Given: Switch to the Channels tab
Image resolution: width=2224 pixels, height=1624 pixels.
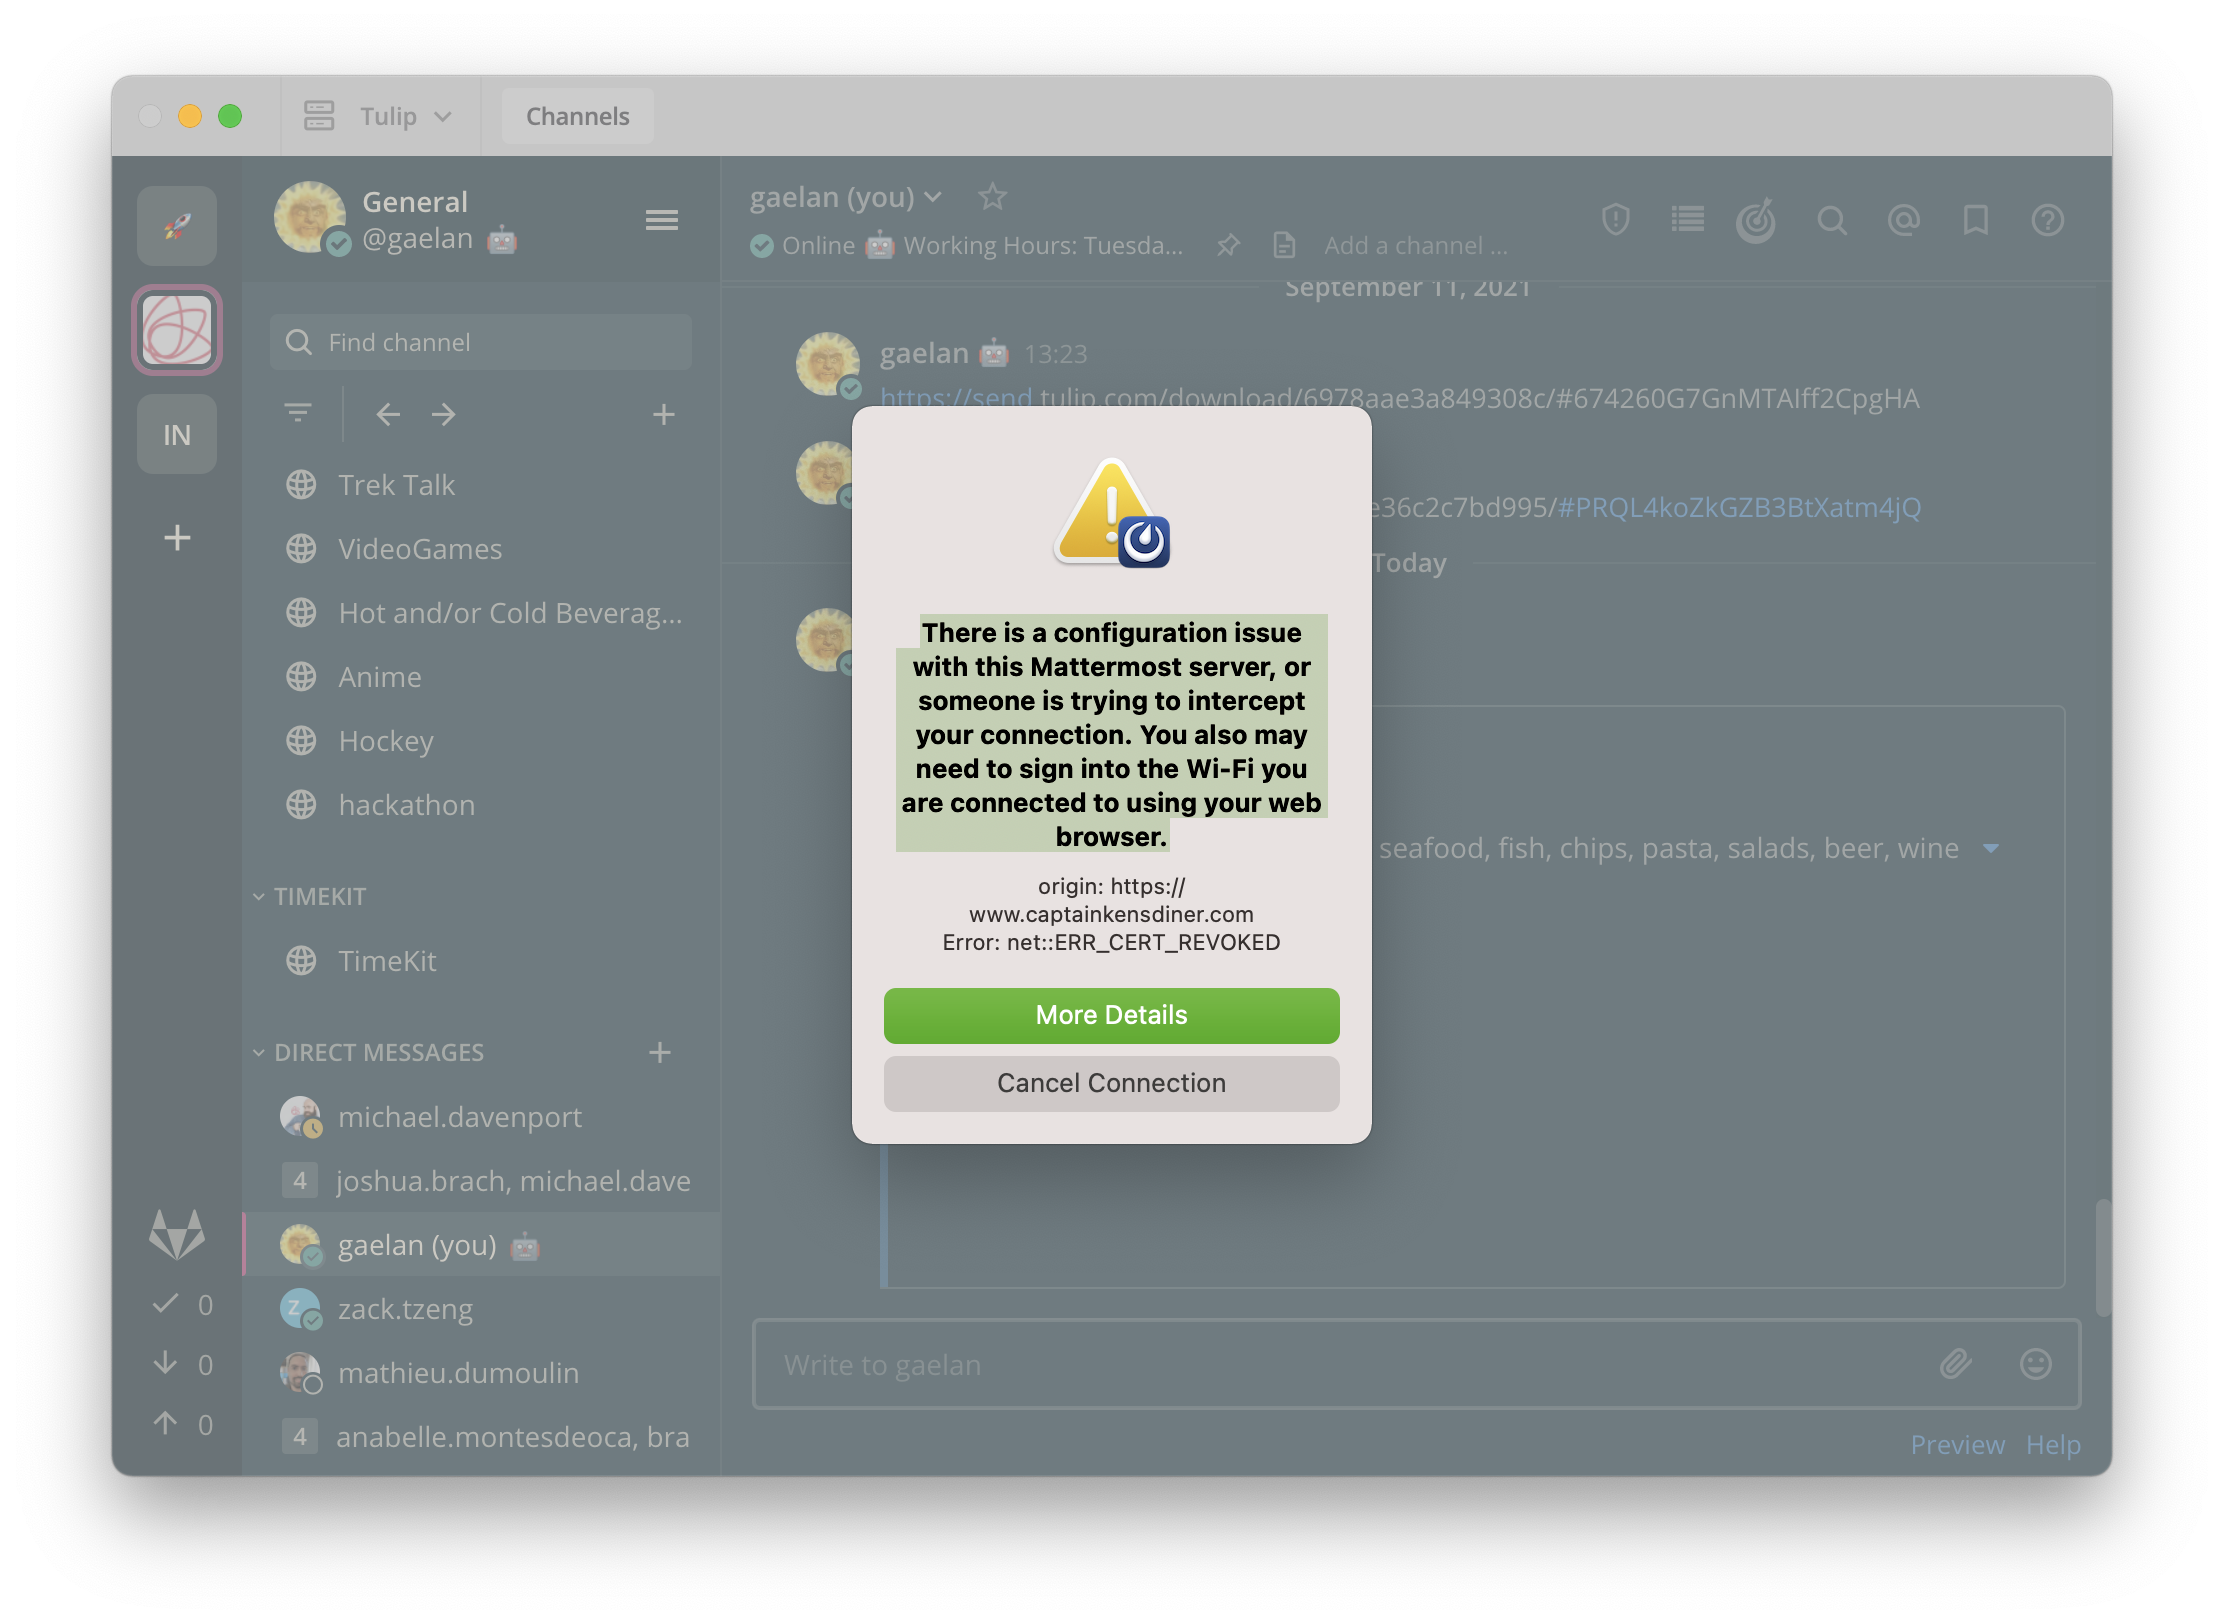Looking at the screenshot, I should [577, 115].
